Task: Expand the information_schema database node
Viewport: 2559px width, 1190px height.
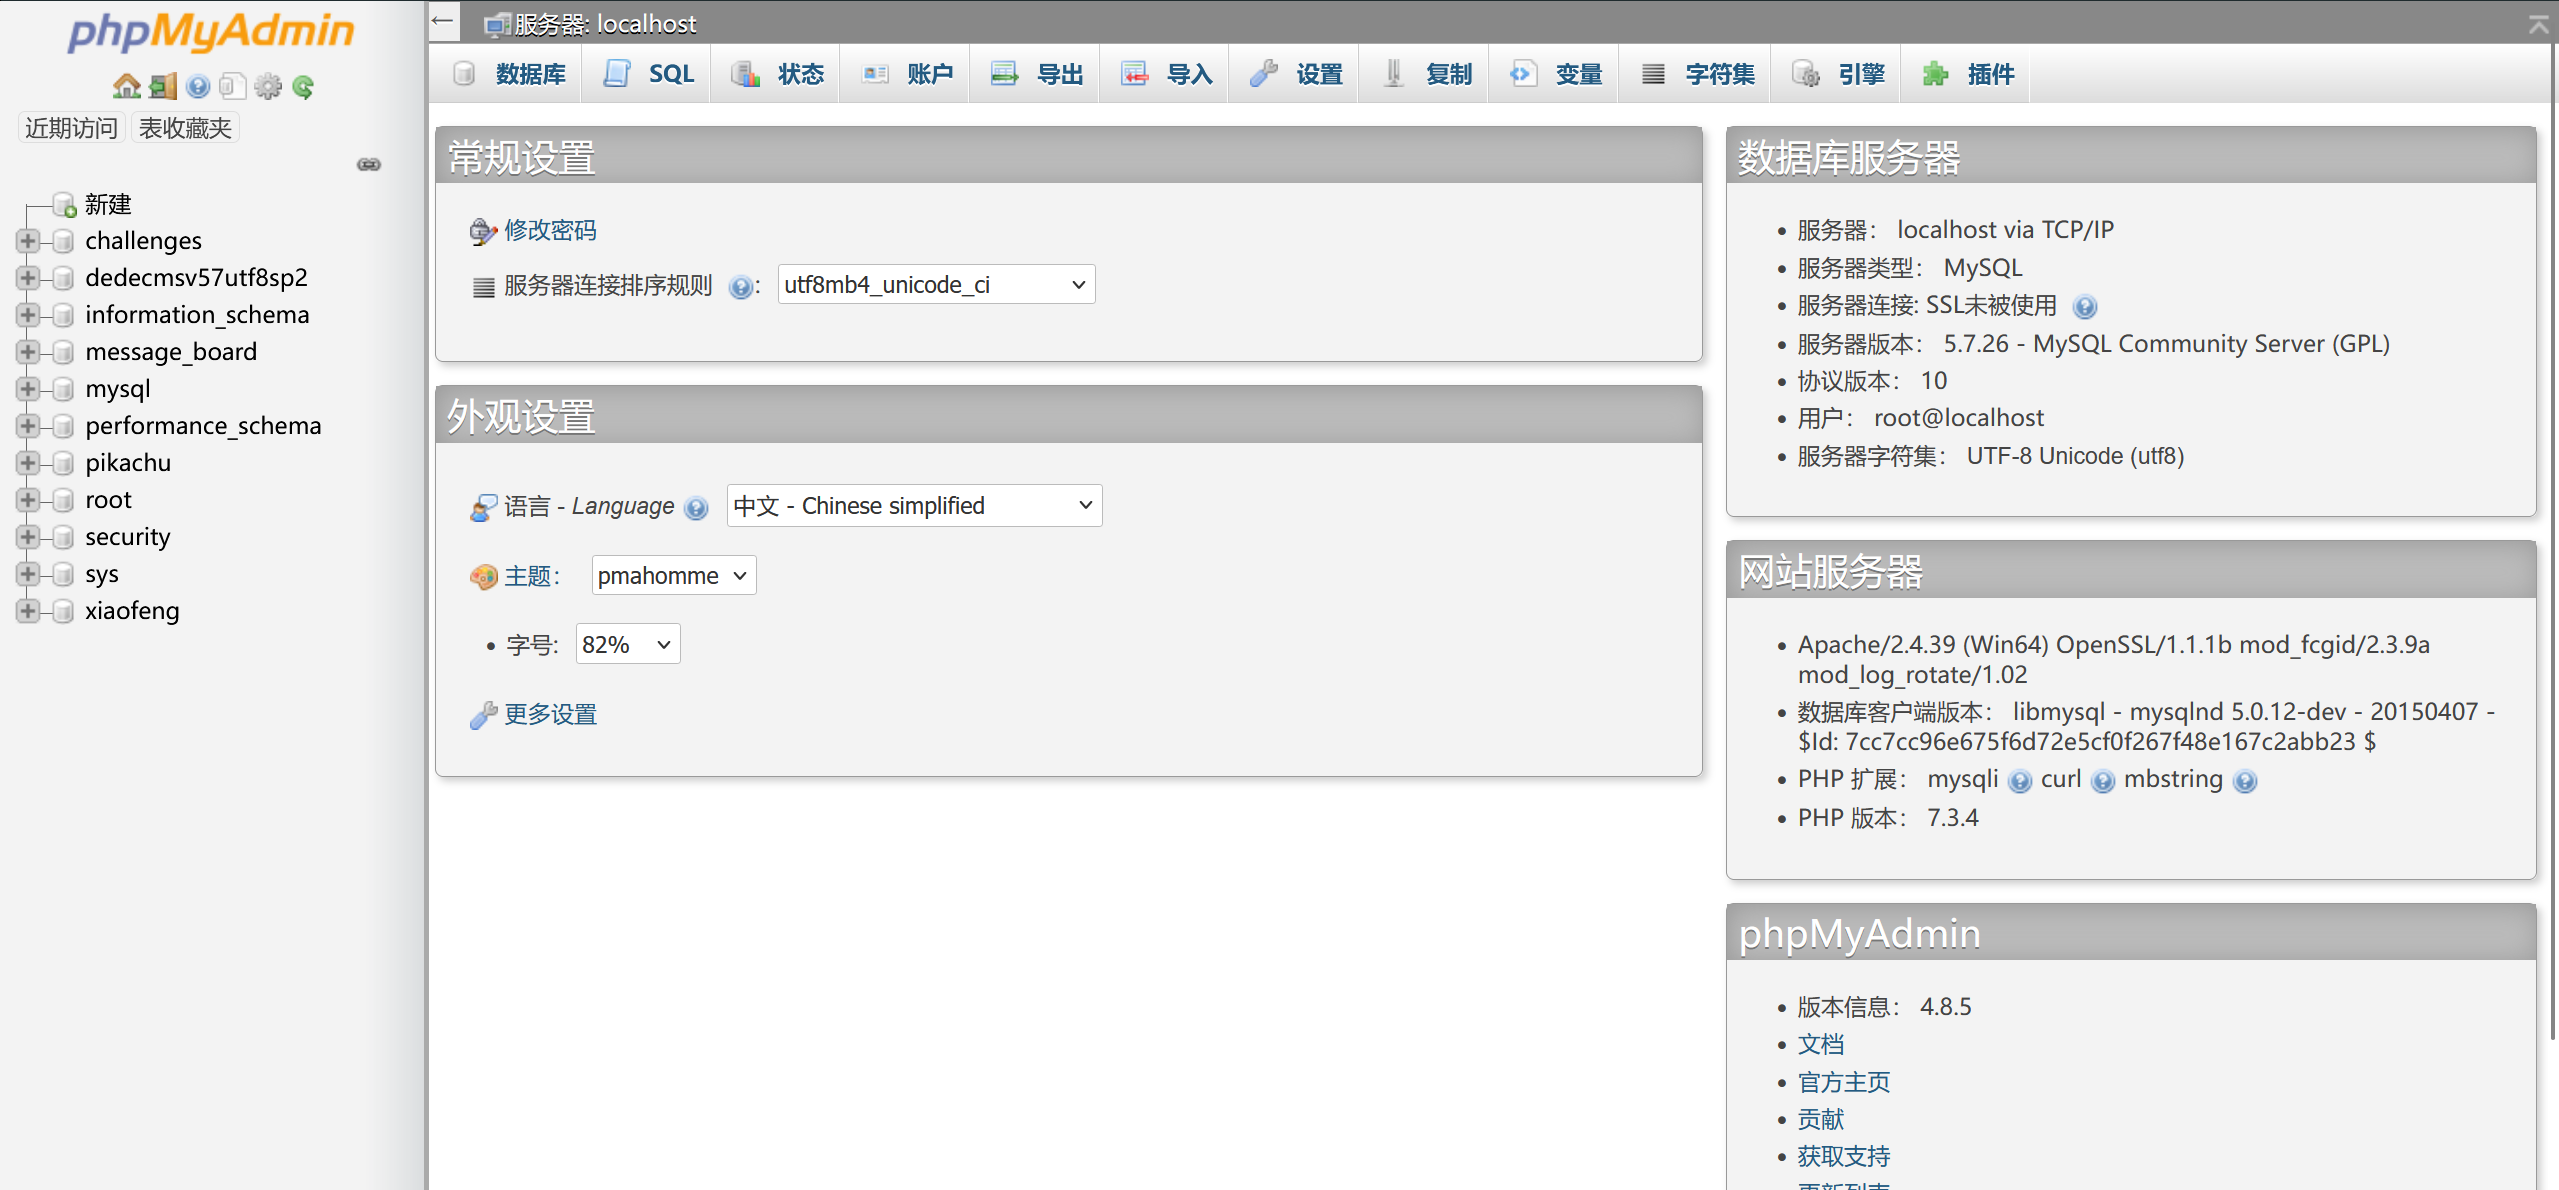Action: coord(27,315)
